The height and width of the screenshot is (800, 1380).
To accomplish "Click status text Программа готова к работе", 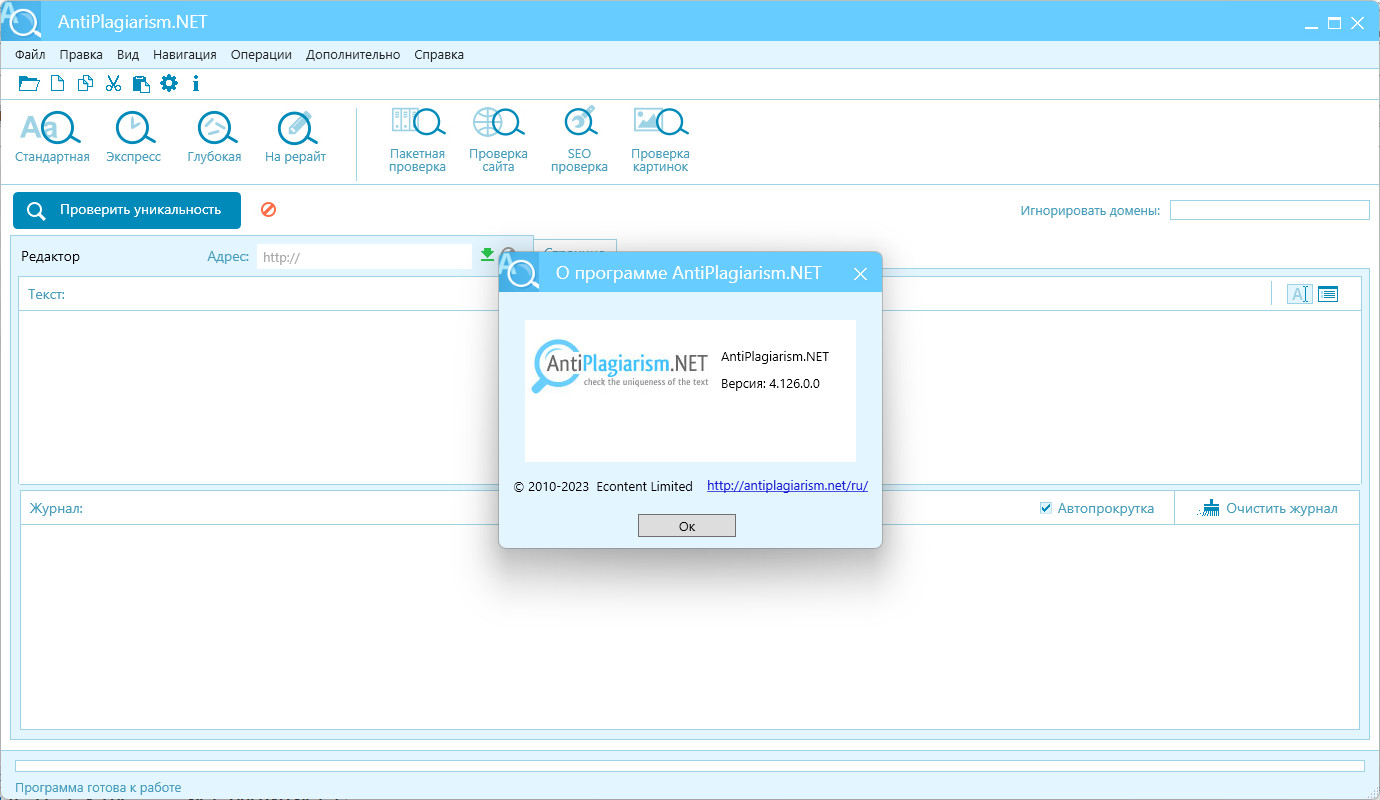I will click(98, 788).
